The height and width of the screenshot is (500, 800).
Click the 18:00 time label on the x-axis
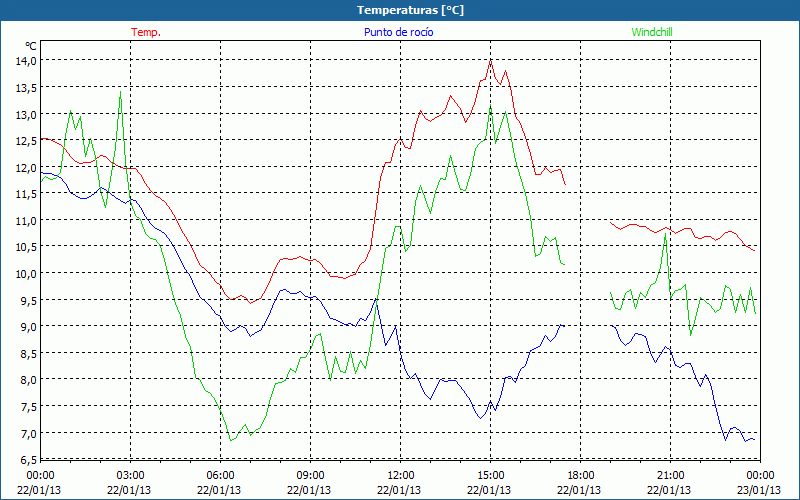tap(581, 476)
